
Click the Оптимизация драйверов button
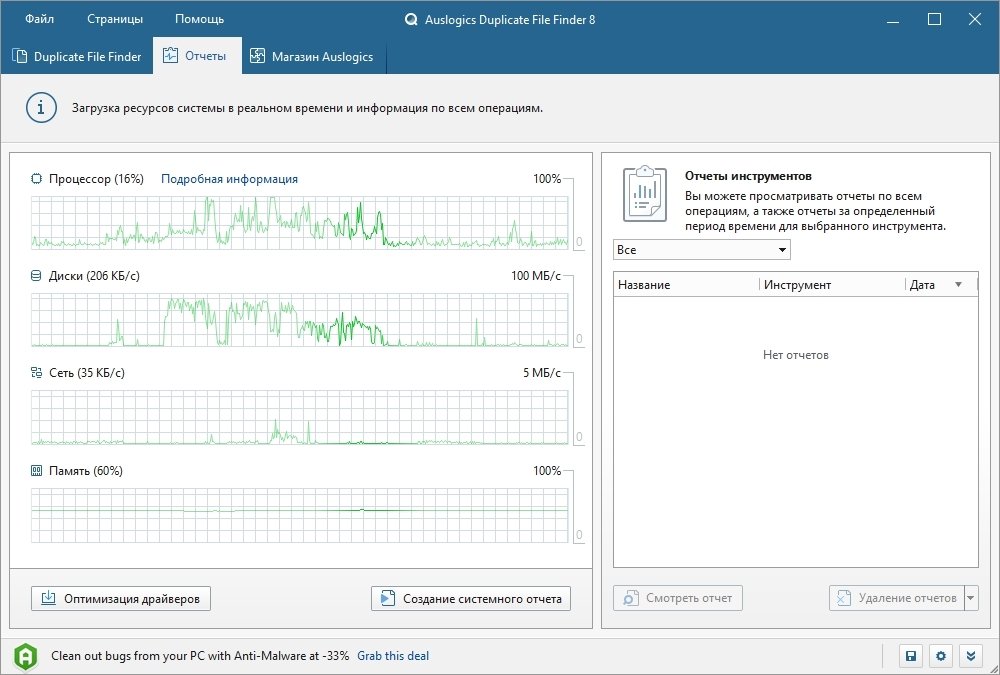(x=121, y=599)
